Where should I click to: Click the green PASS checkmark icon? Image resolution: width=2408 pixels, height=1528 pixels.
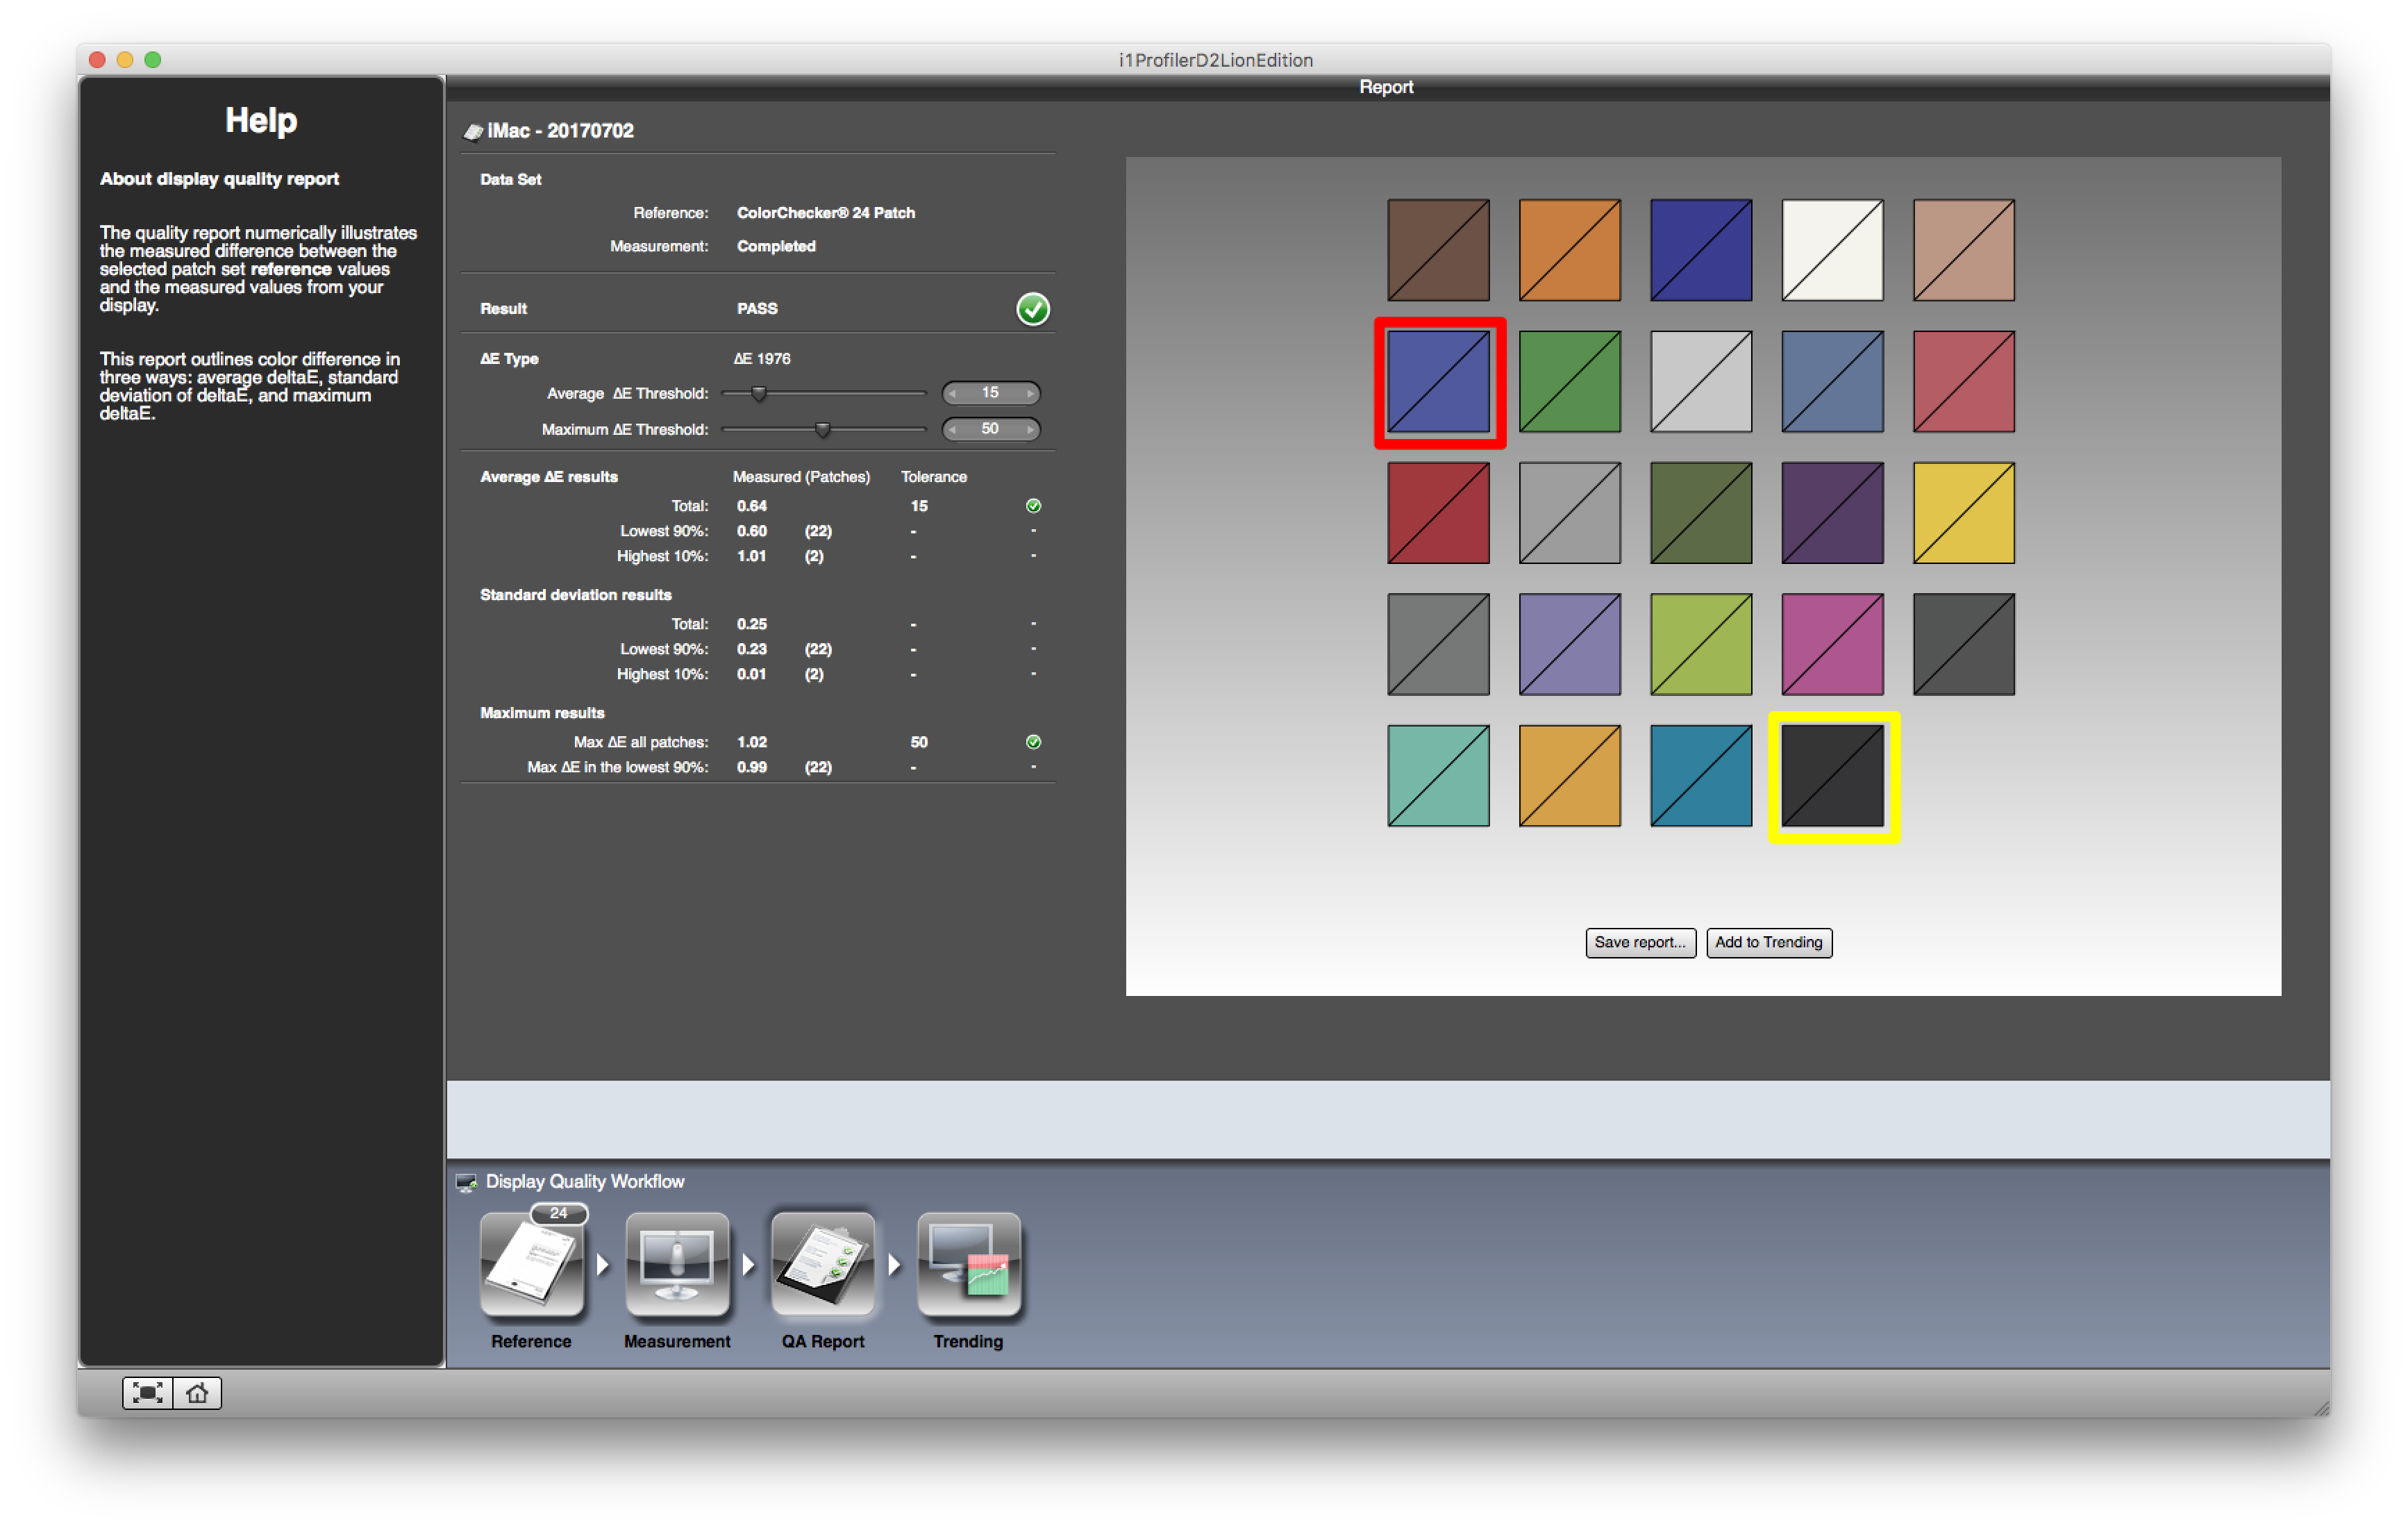[x=1032, y=309]
